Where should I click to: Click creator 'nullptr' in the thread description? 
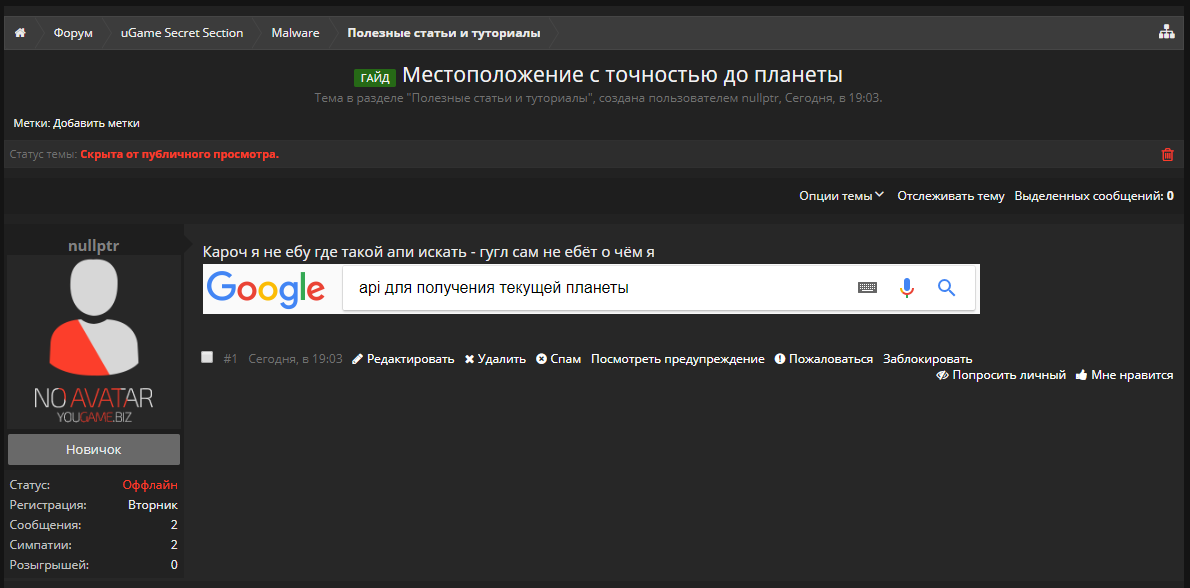click(x=761, y=98)
